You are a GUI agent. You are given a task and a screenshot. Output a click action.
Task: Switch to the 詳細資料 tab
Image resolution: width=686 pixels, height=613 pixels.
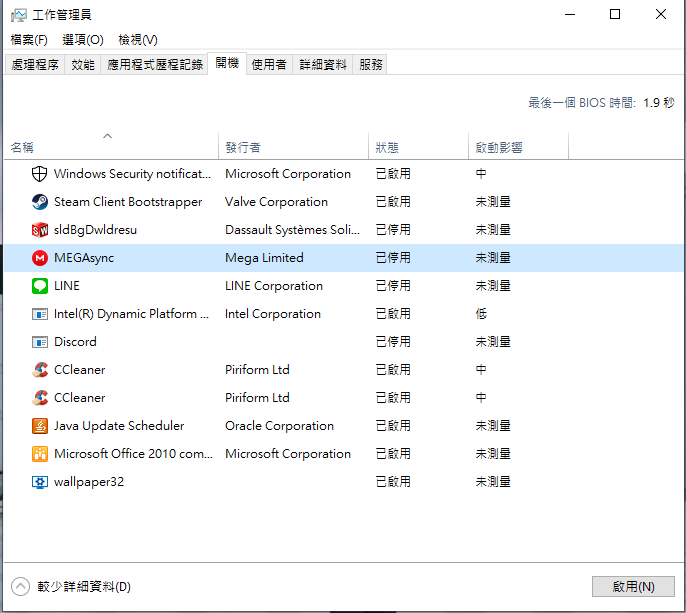323,65
